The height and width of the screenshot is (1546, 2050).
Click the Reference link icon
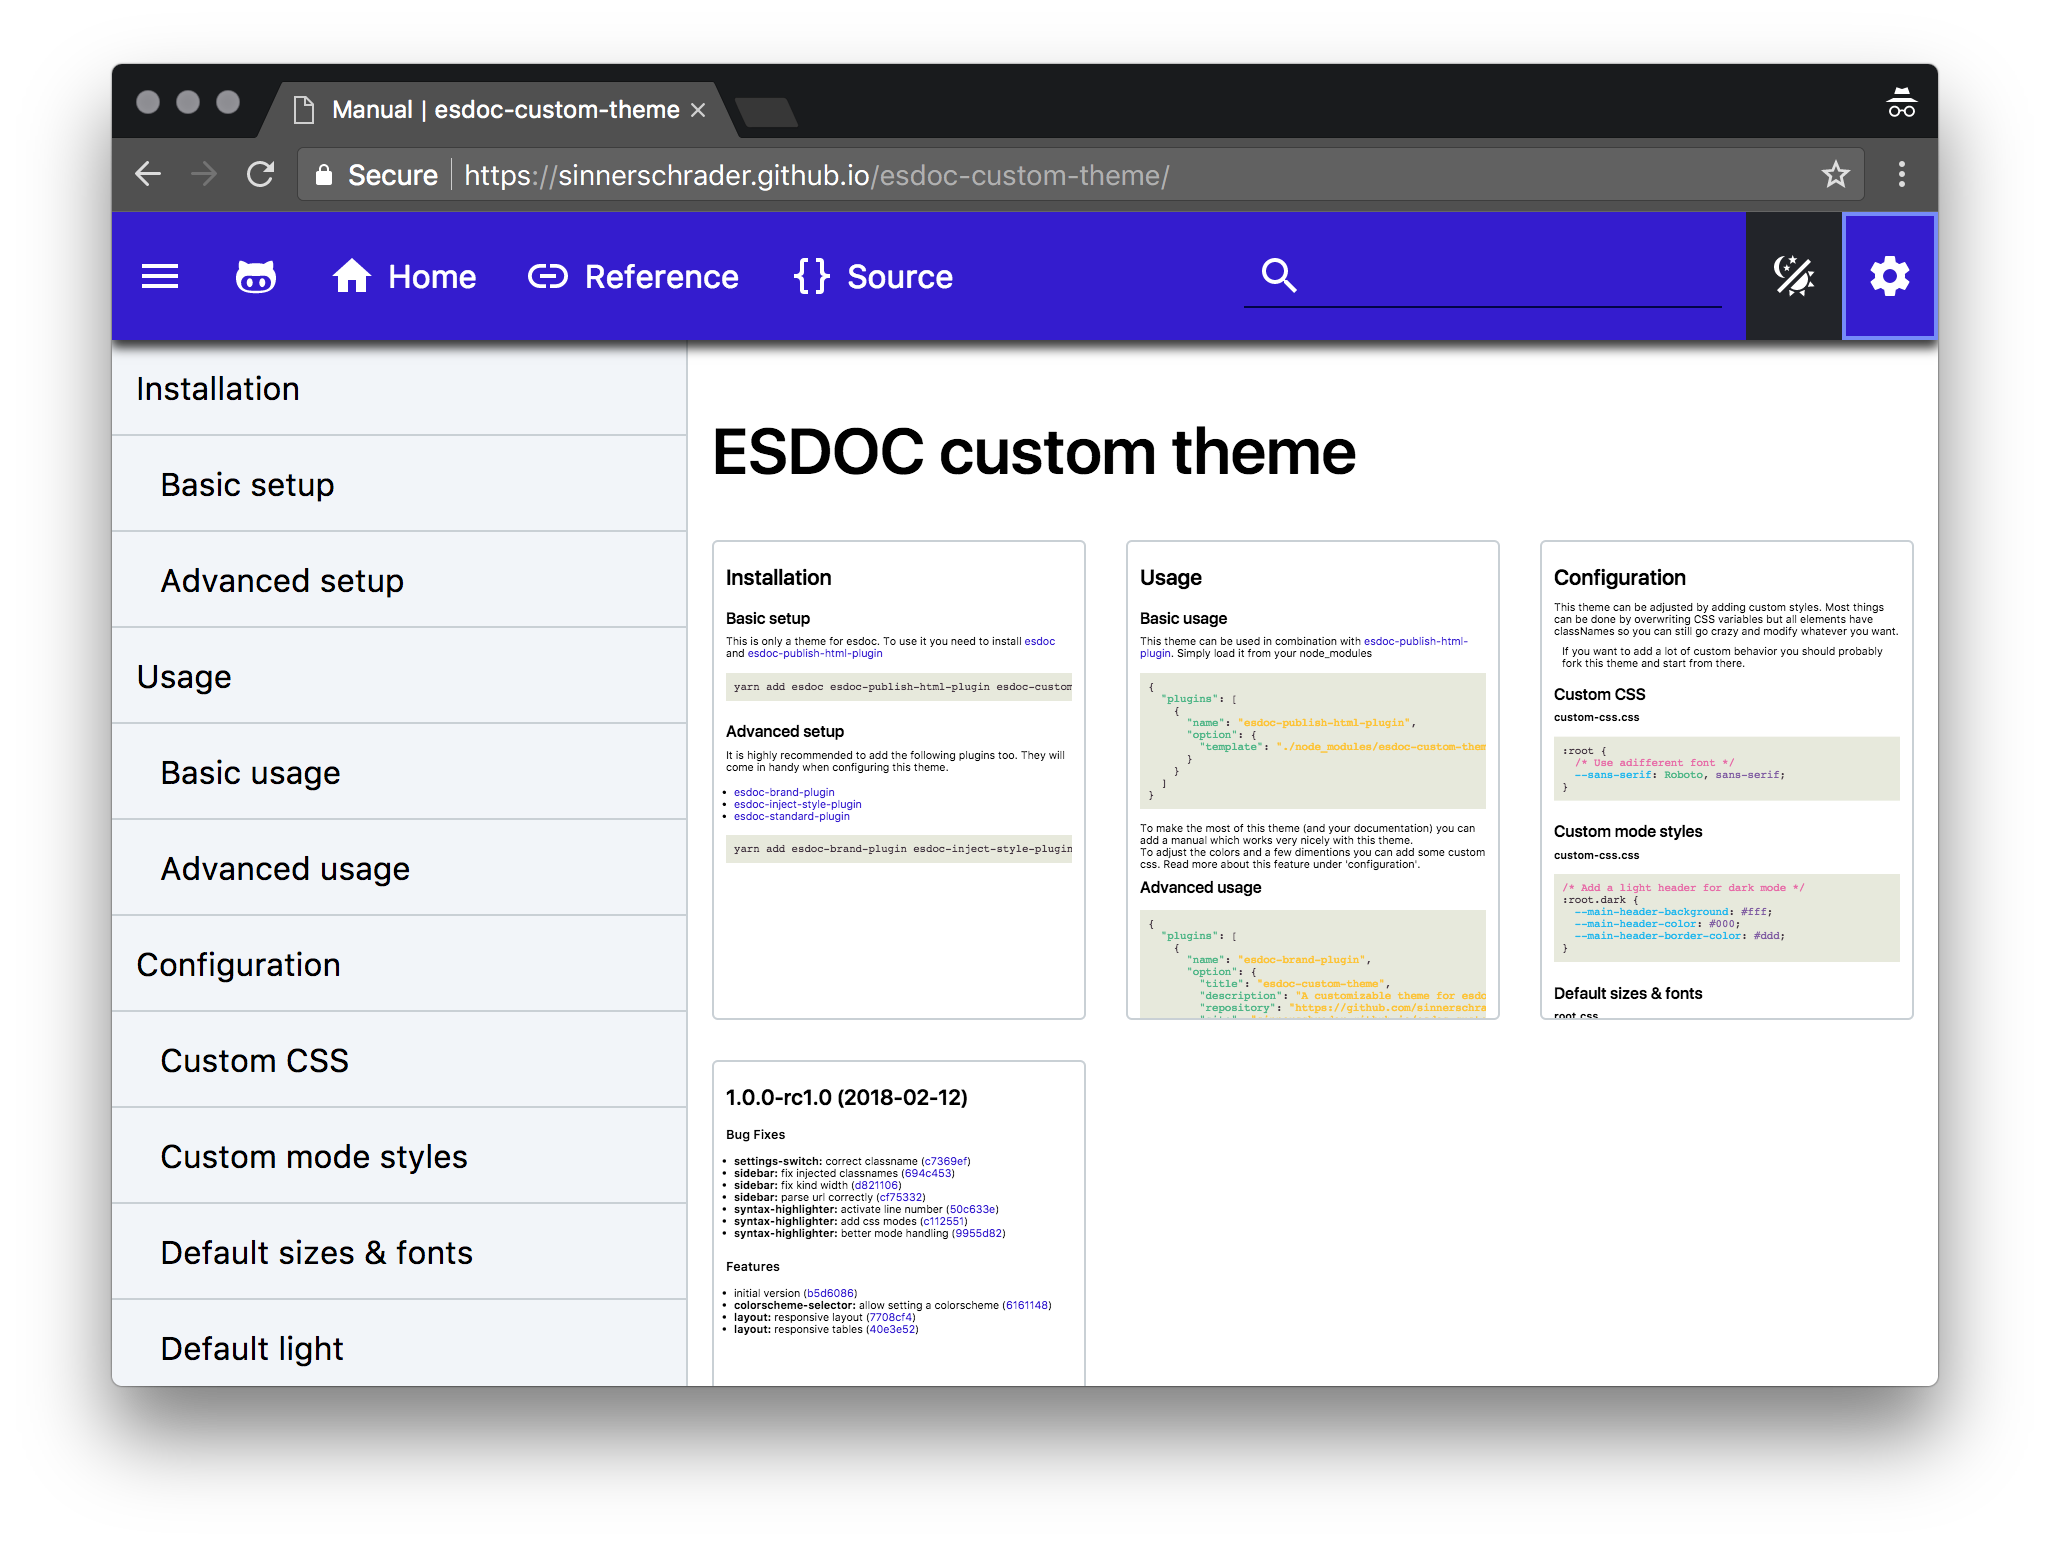coord(548,276)
